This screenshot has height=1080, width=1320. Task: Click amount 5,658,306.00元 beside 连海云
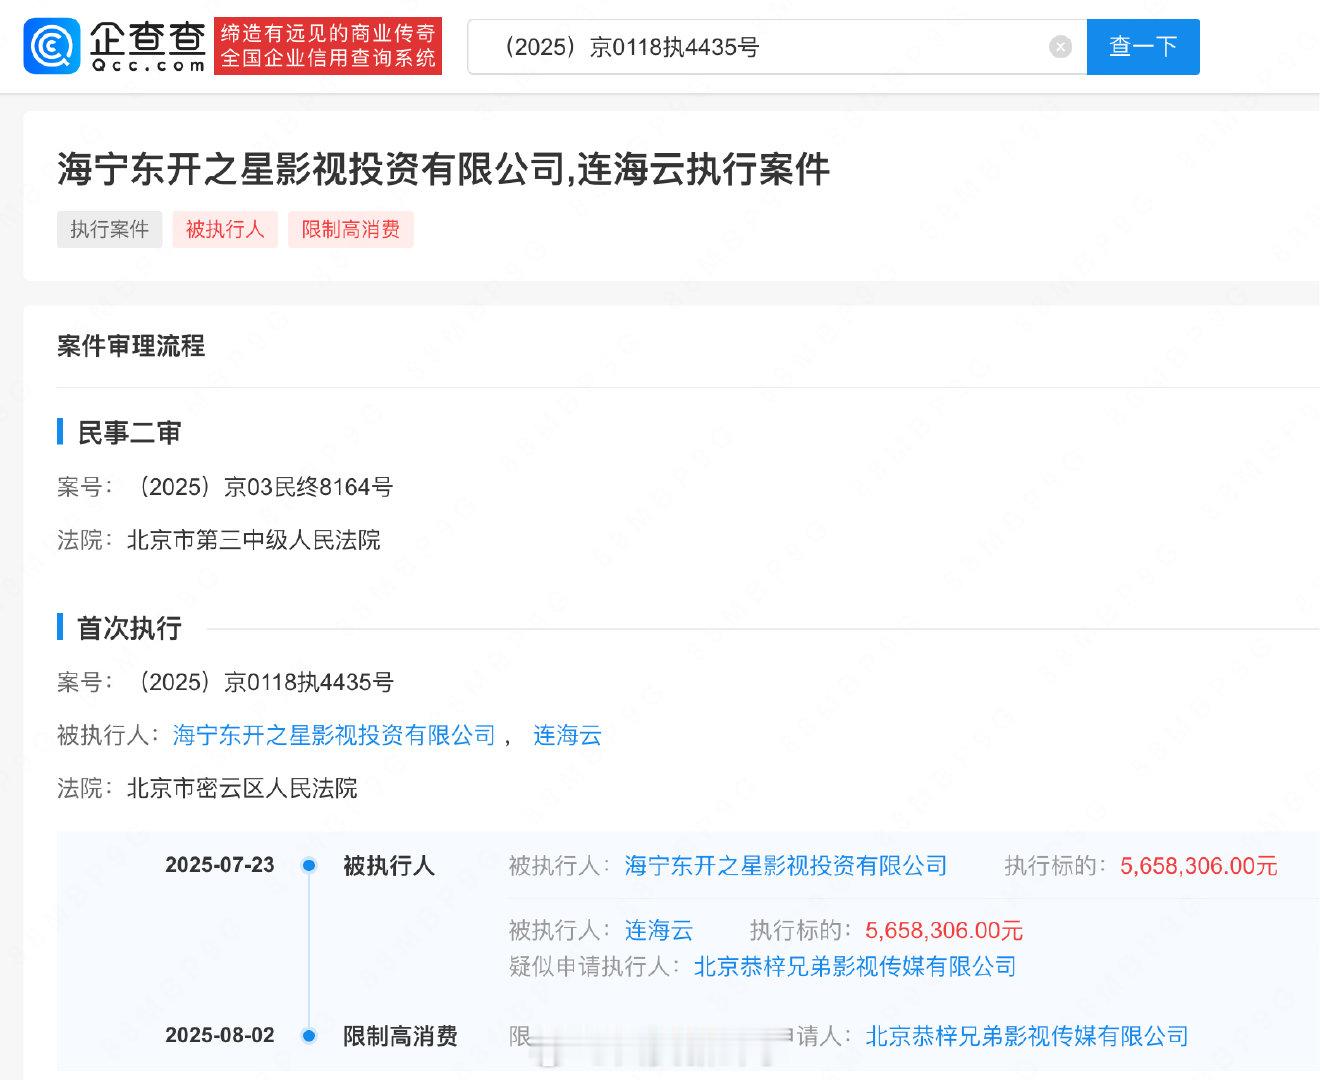click(x=944, y=930)
